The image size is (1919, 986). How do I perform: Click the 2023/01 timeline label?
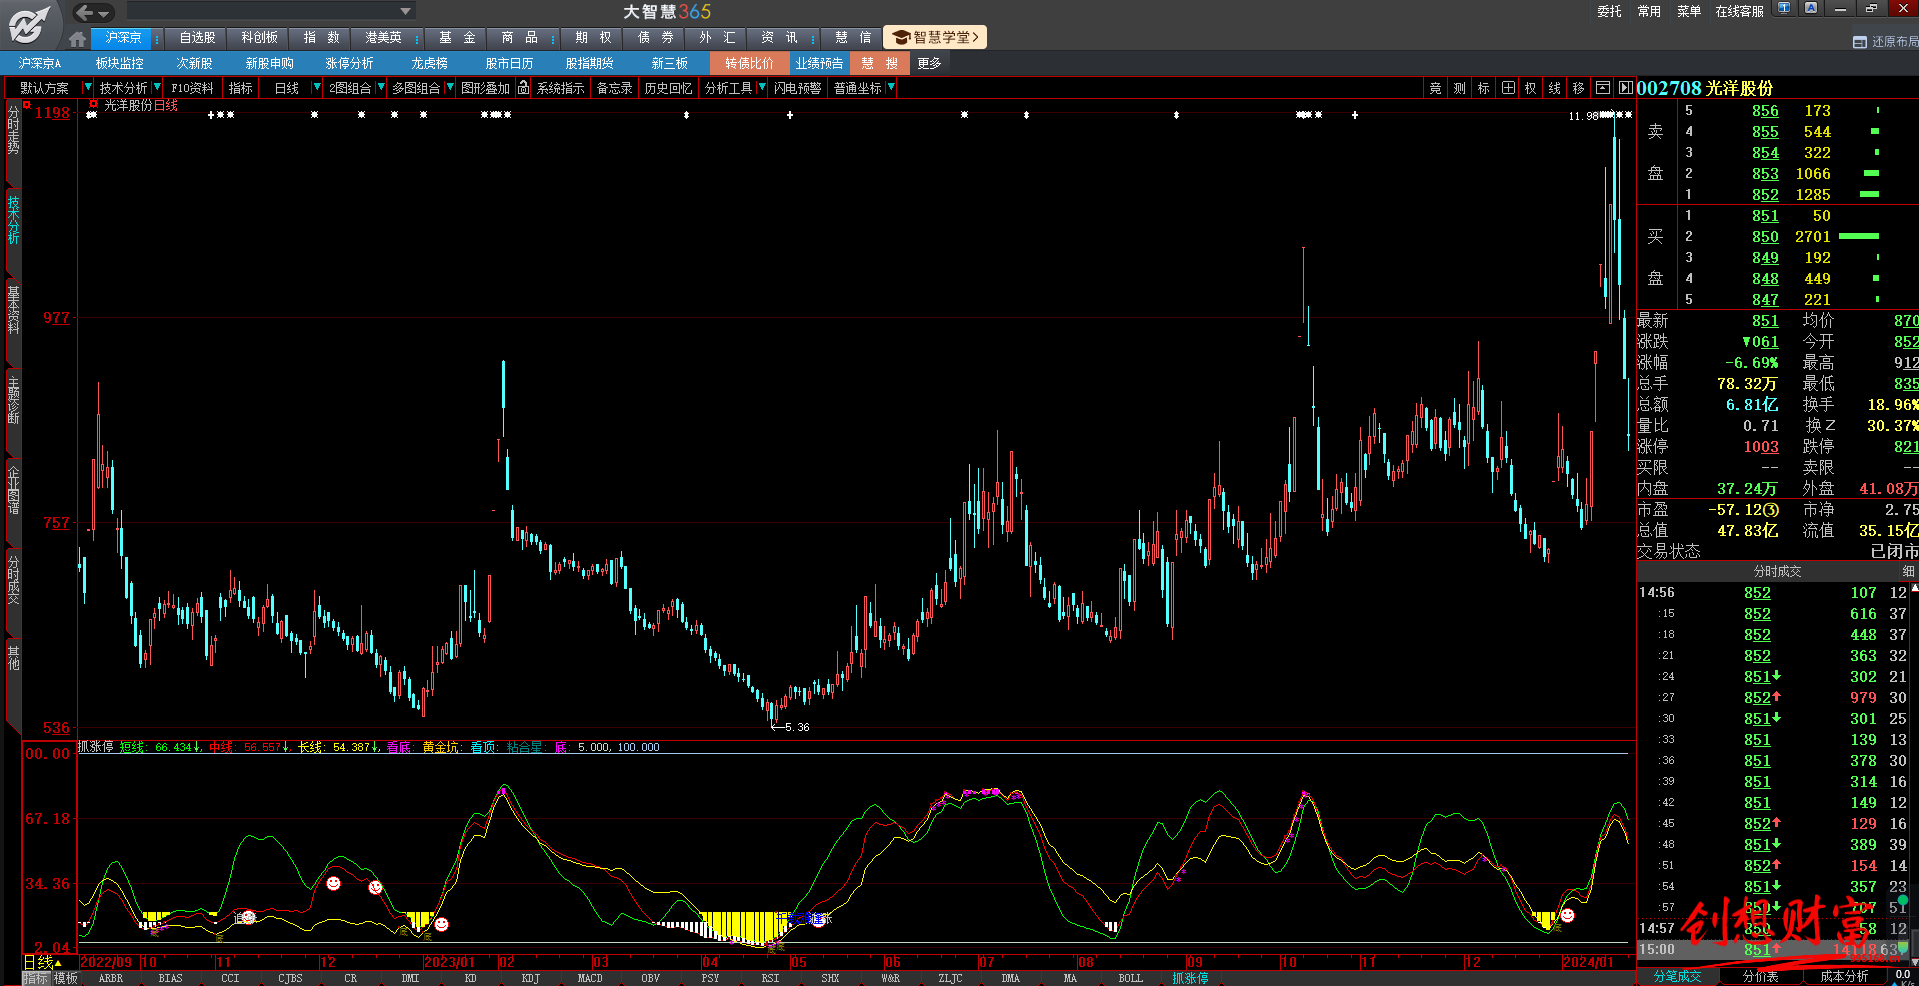pyautogui.click(x=450, y=962)
